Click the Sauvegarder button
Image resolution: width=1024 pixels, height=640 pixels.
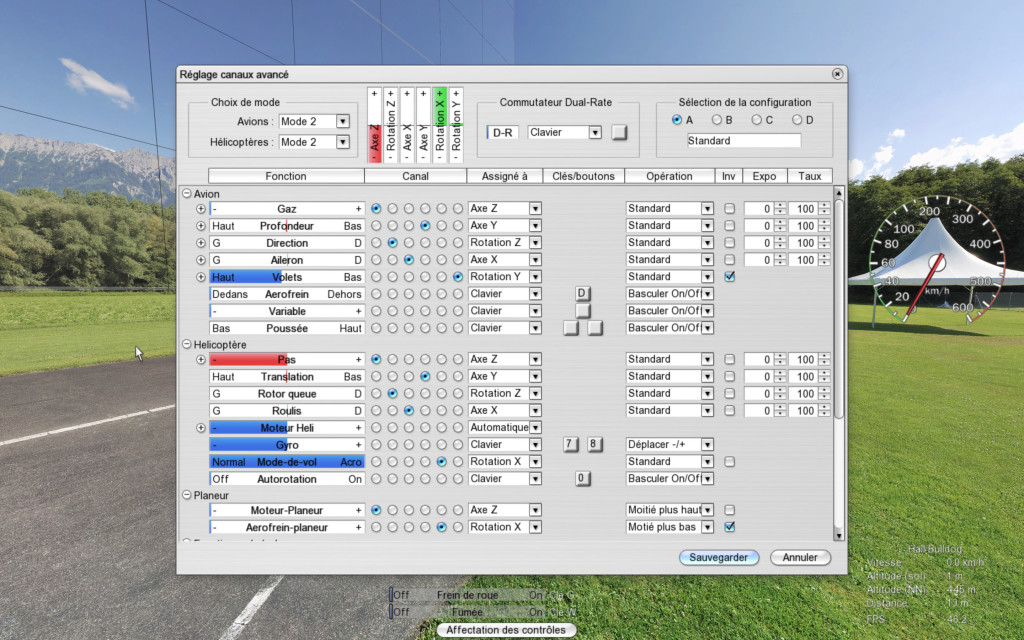pyautogui.click(x=718, y=557)
